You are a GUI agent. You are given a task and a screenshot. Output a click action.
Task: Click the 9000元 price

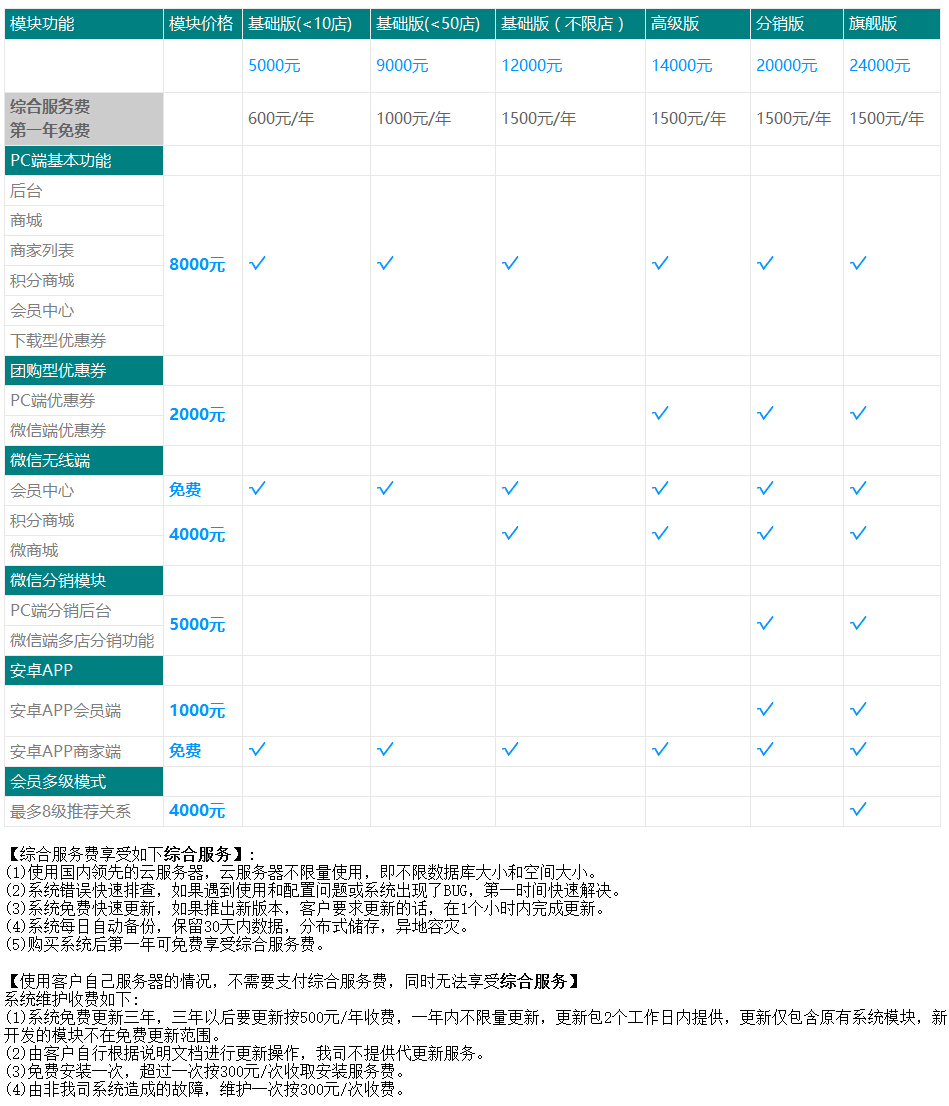click(402, 66)
